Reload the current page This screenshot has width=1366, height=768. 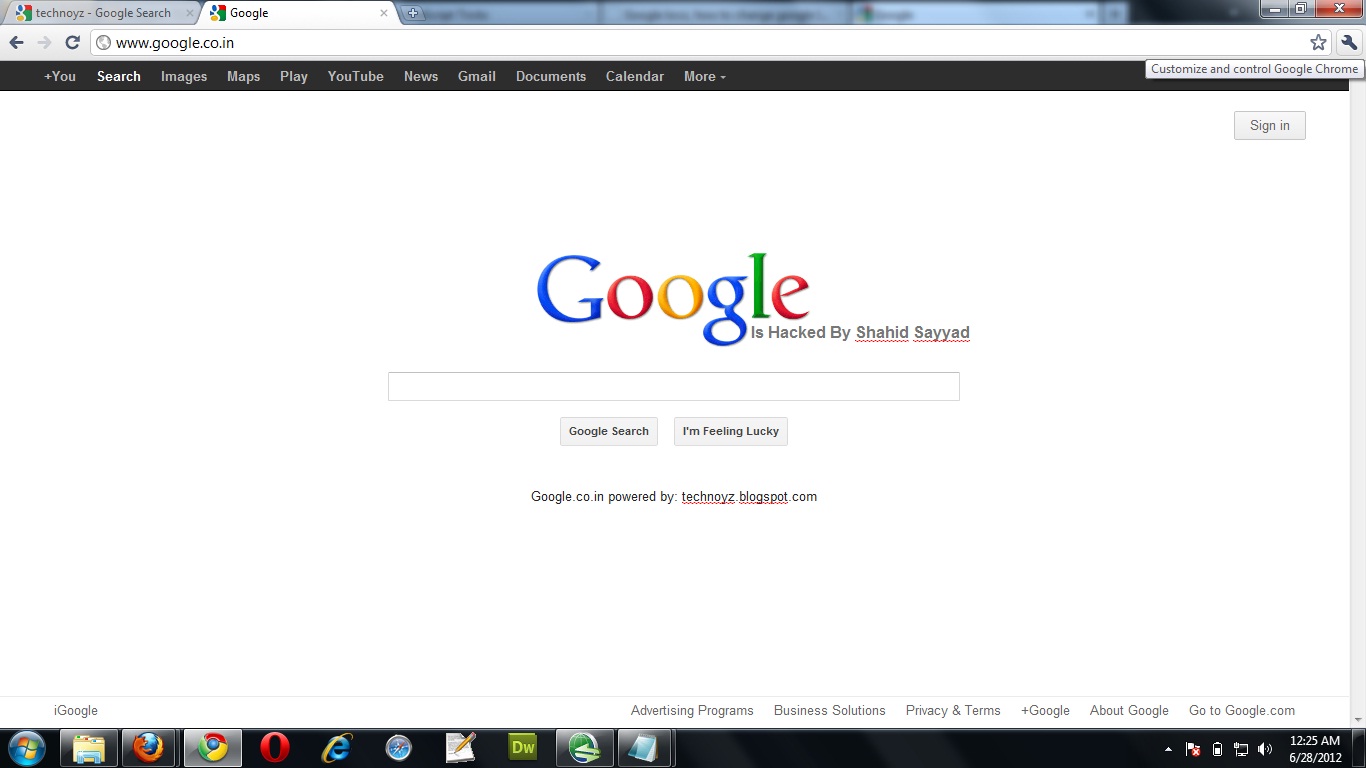[70, 42]
